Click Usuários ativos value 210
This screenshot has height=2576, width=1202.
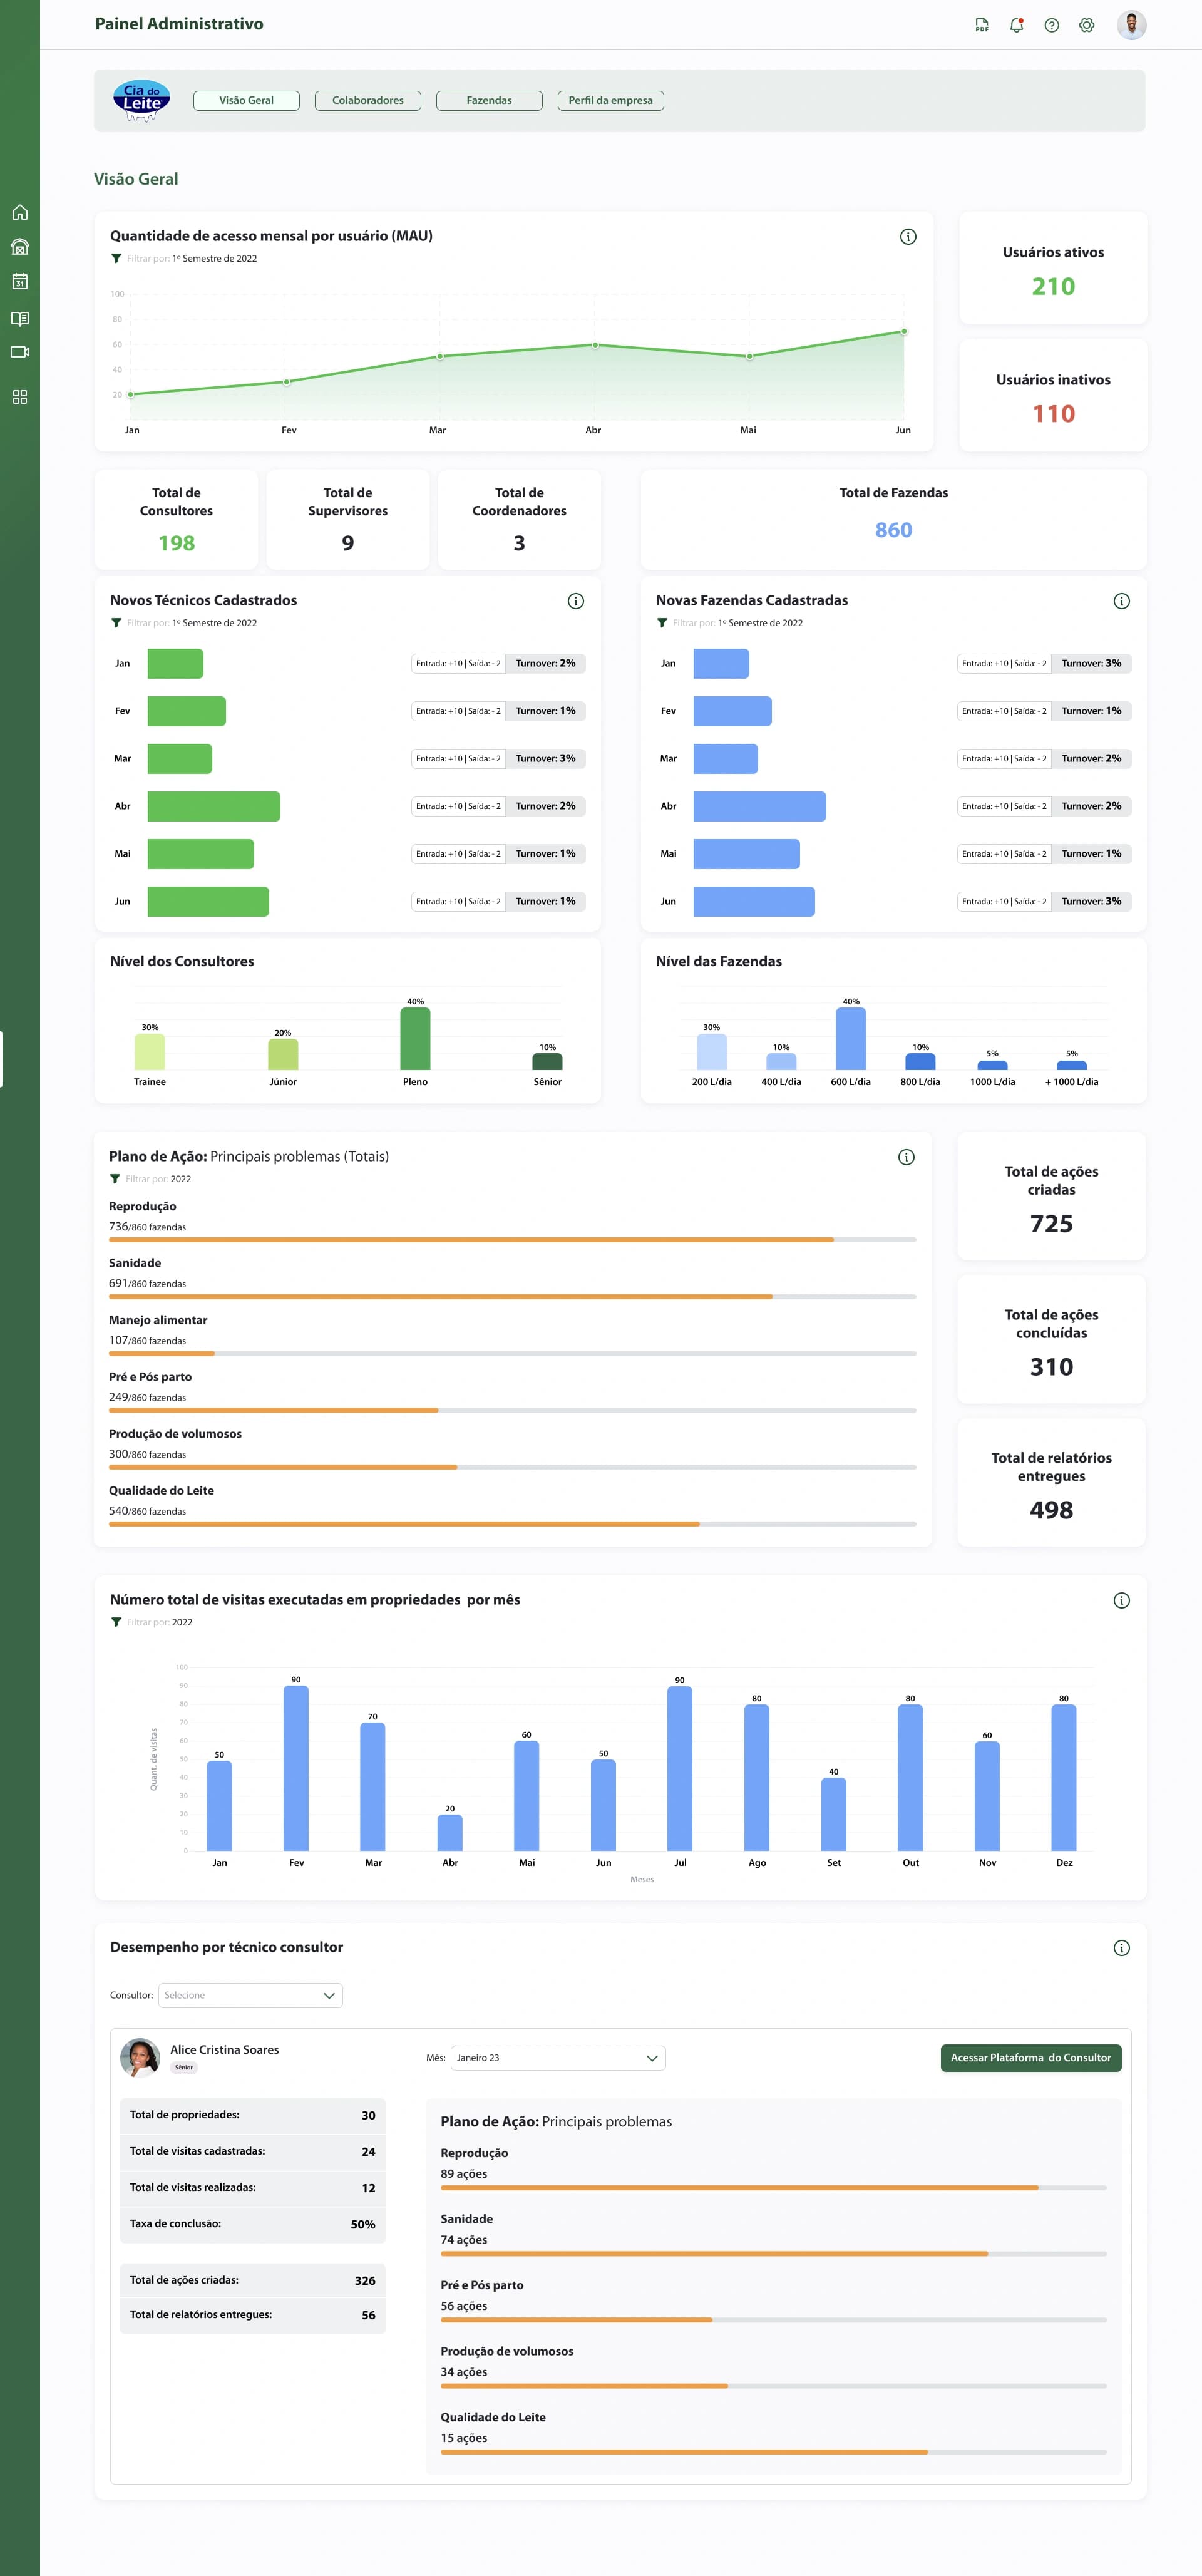1053,287
